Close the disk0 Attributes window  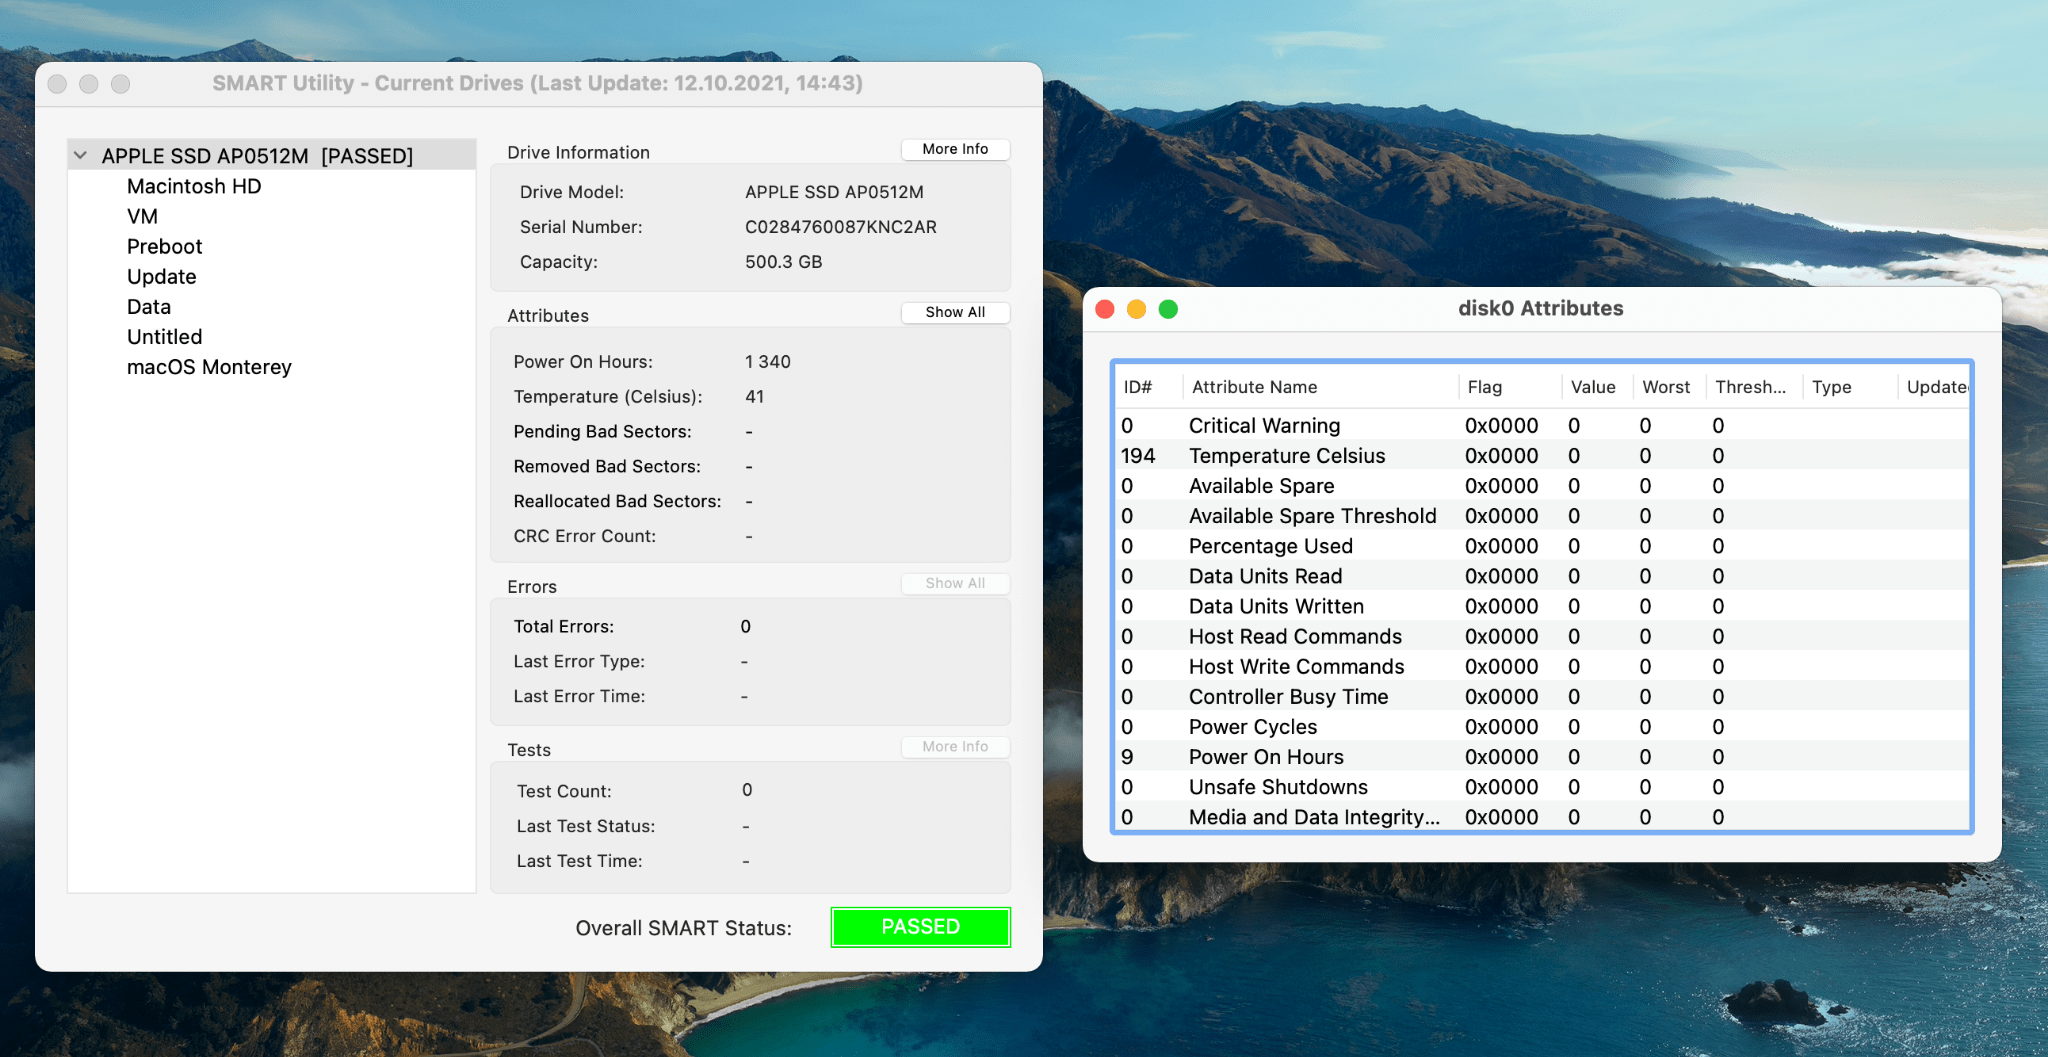point(1105,309)
